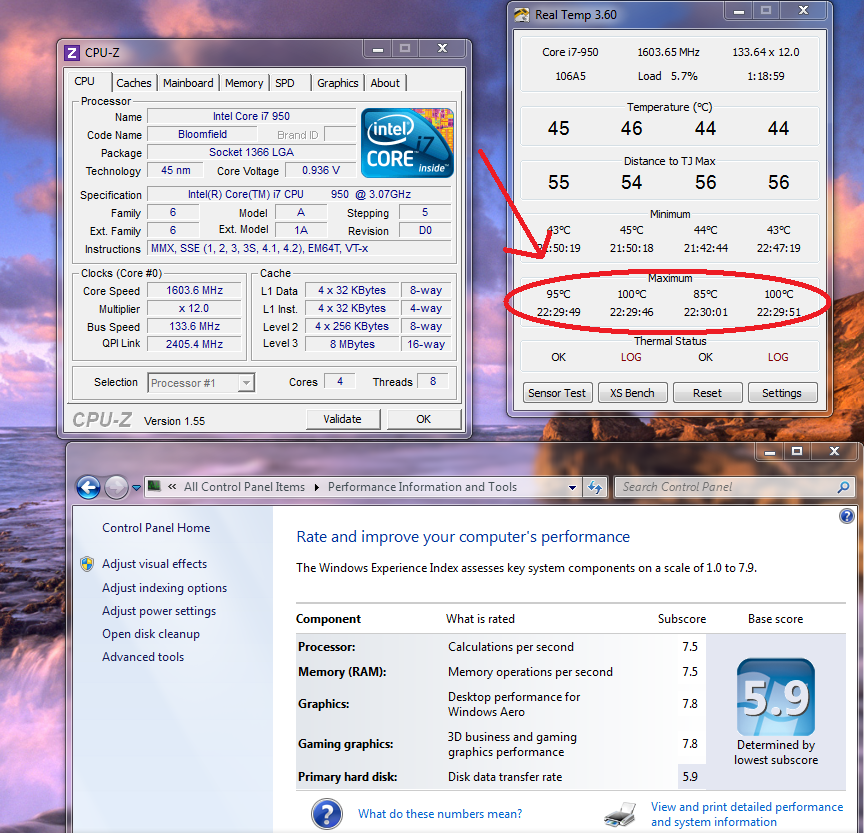This screenshot has height=833, width=864.
Task: Click the Core Voltage 0.936 V value
Action: click(x=321, y=171)
